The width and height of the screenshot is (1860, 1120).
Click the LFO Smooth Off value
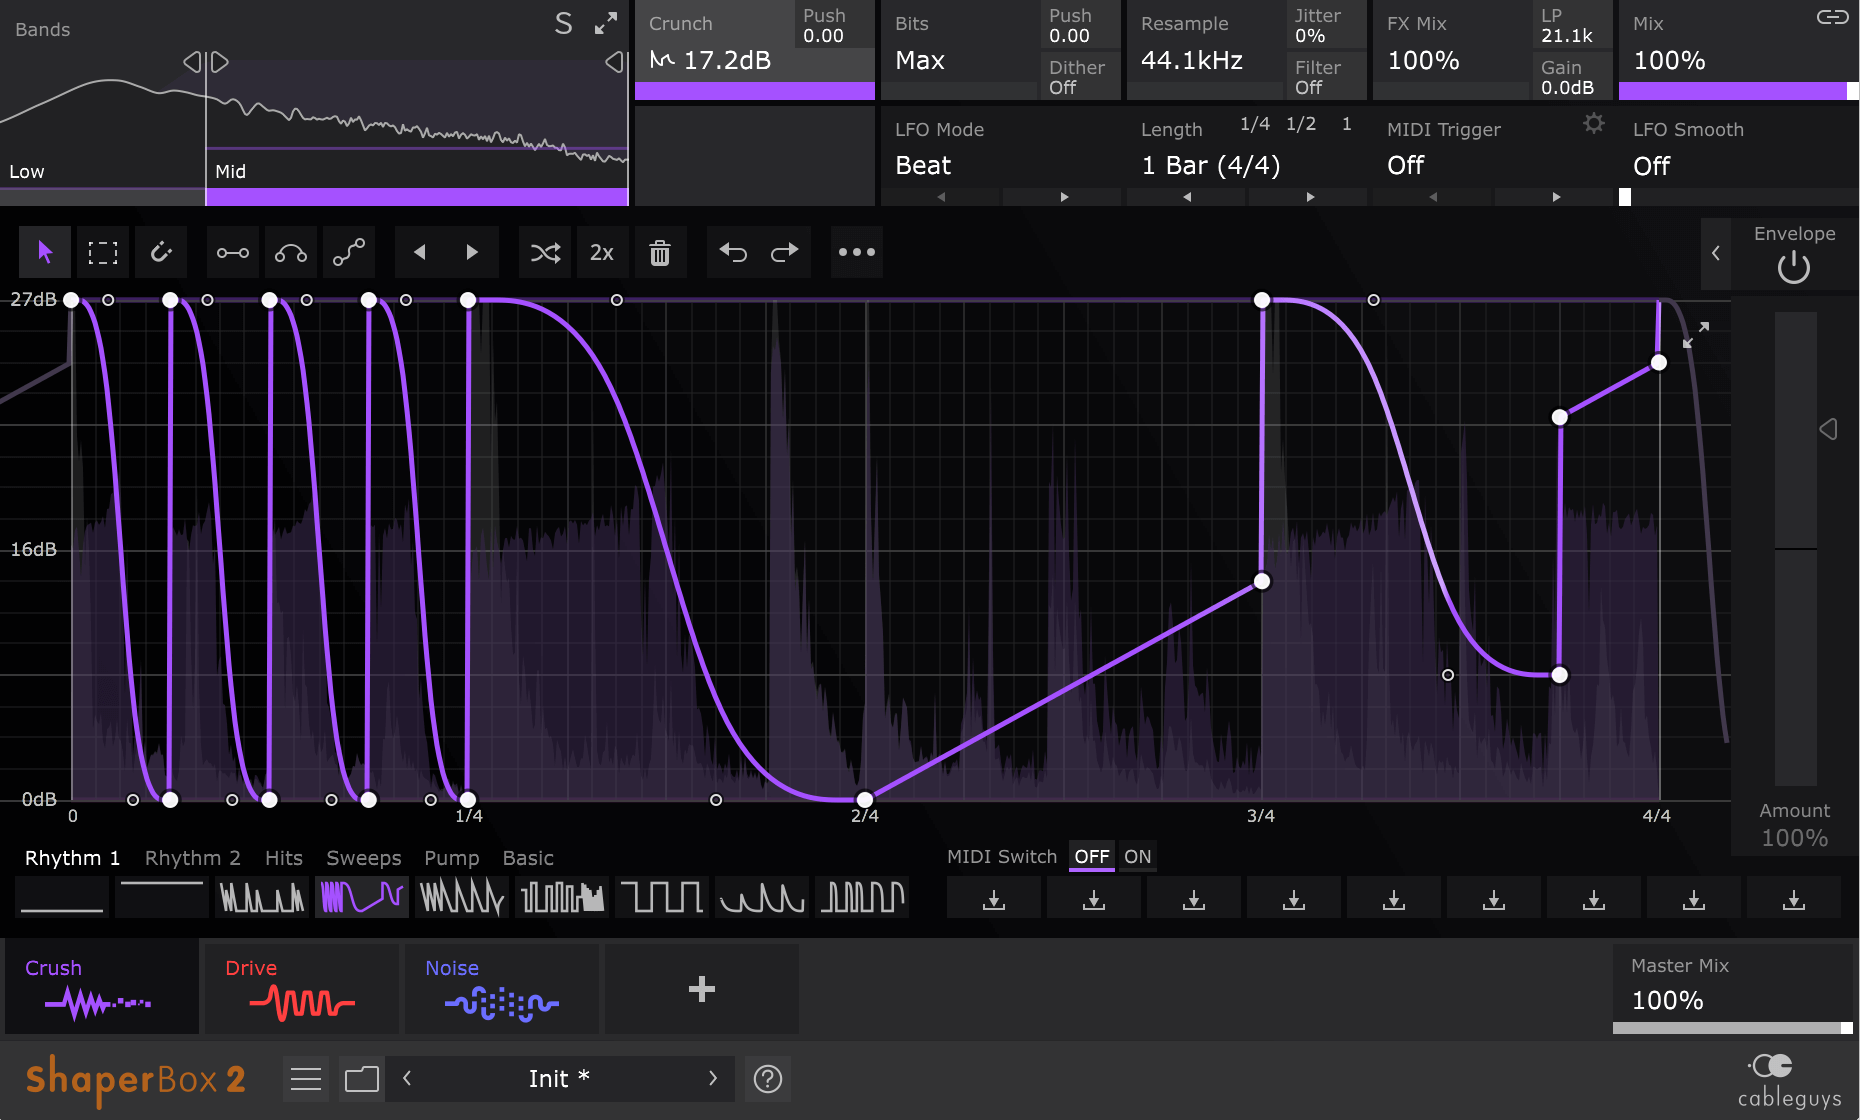click(1652, 166)
